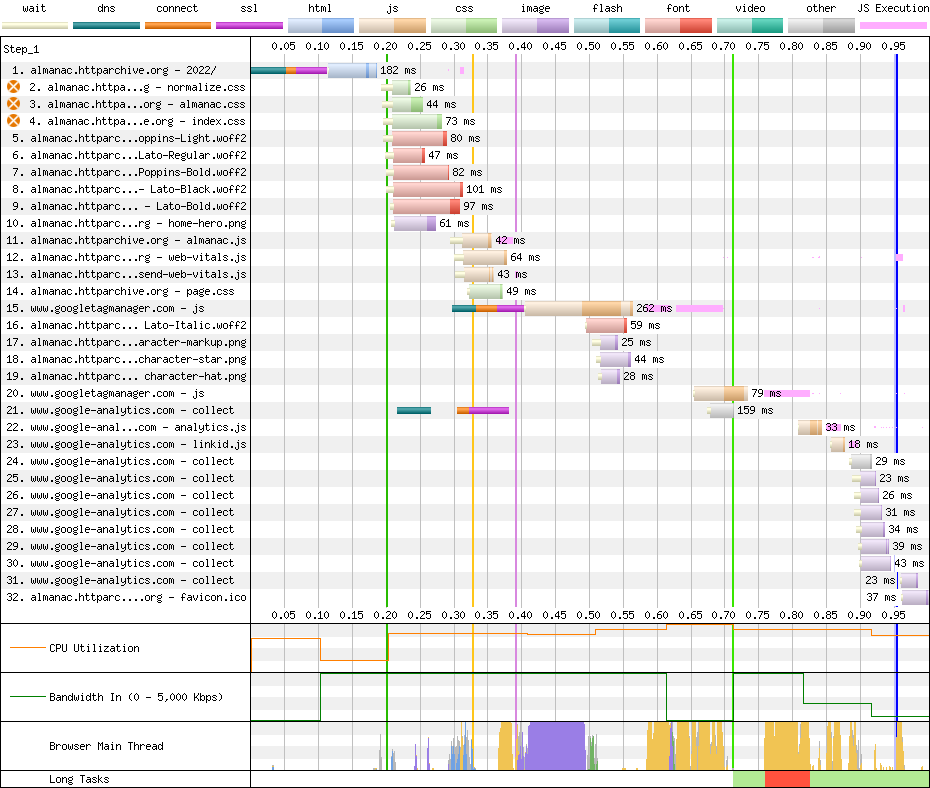Click the orange connect legend swatch
930x788 pixels.
click(177, 24)
